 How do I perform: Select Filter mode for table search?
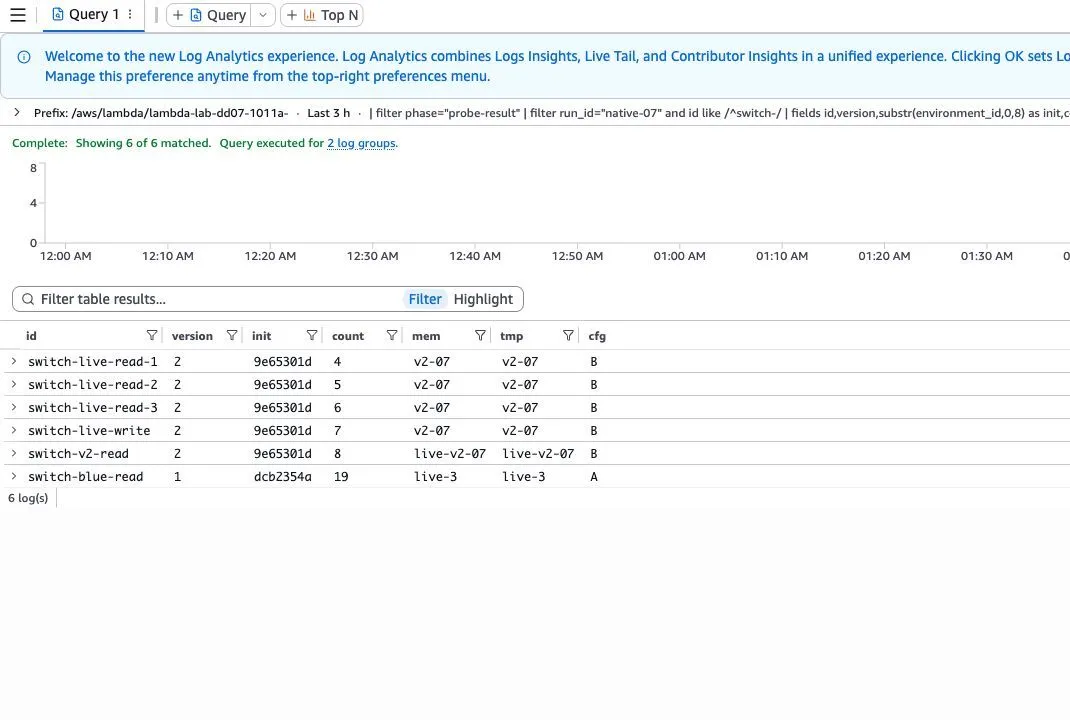424,299
